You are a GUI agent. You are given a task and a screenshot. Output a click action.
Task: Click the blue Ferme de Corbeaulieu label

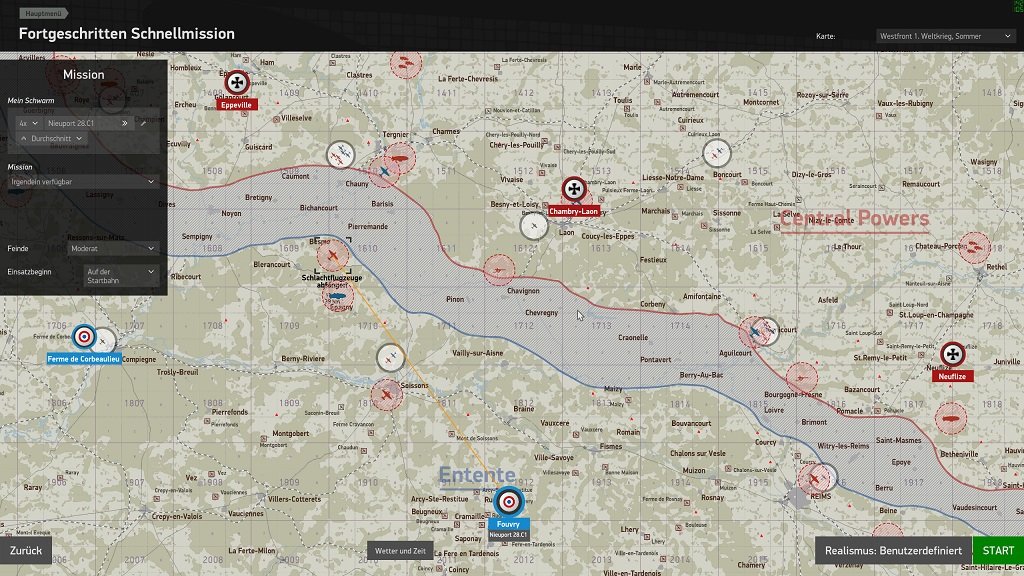point(84,359)
